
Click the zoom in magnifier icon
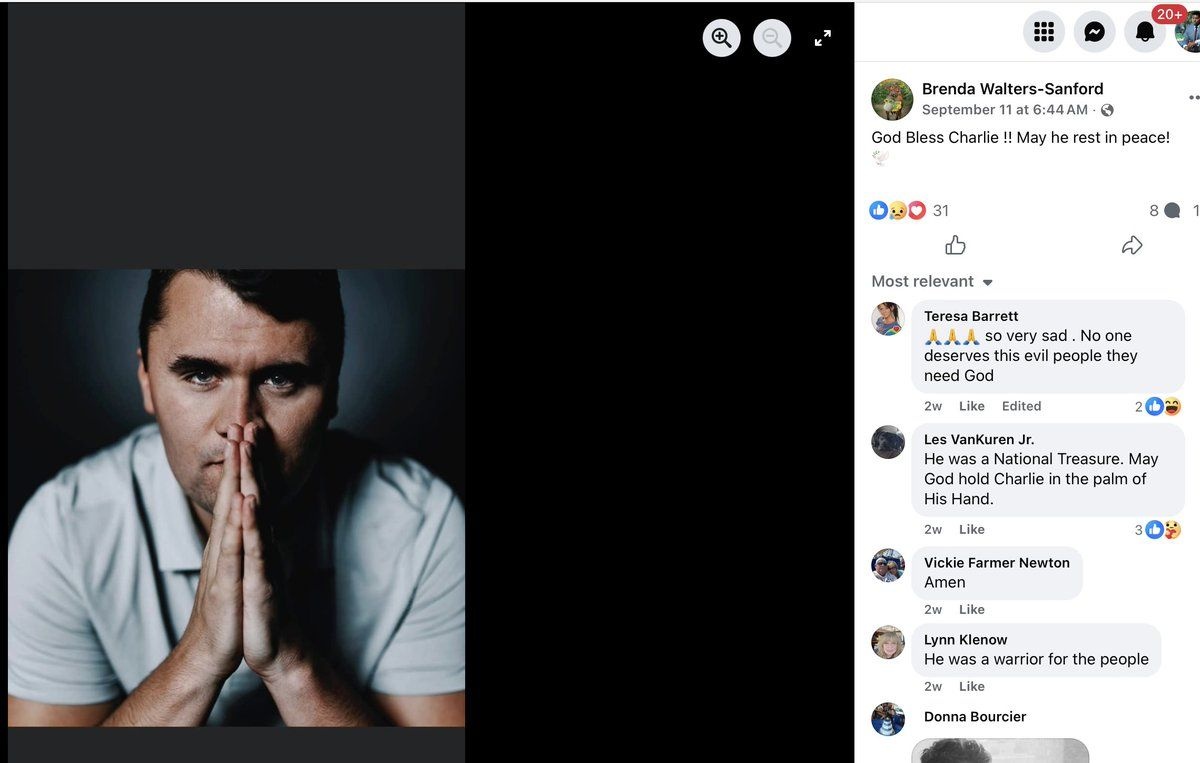(721, 38)
